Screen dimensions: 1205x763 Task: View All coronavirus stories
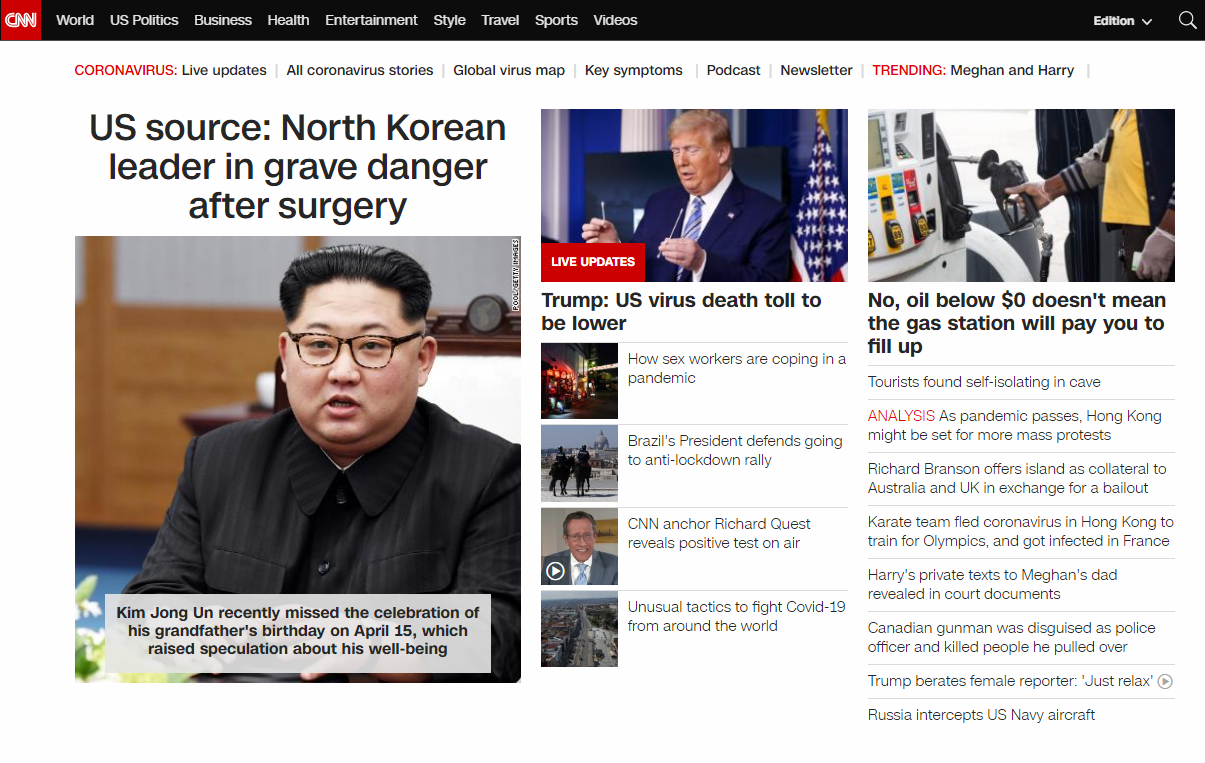pyautogui.click(x=360, y=70)
